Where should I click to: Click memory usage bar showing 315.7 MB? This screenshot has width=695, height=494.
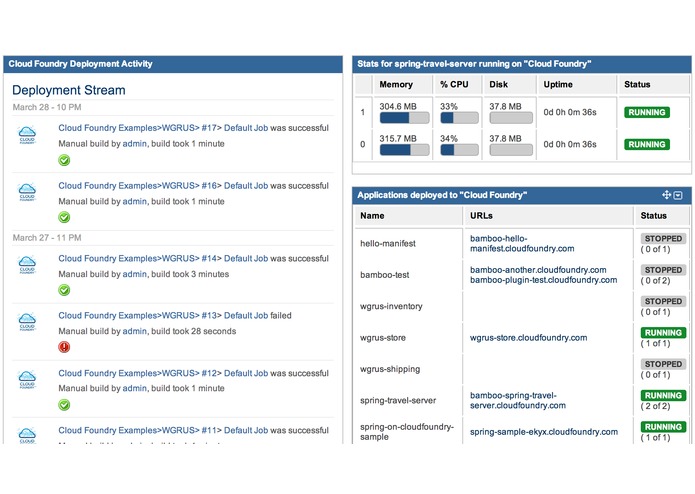click(404, 150)
